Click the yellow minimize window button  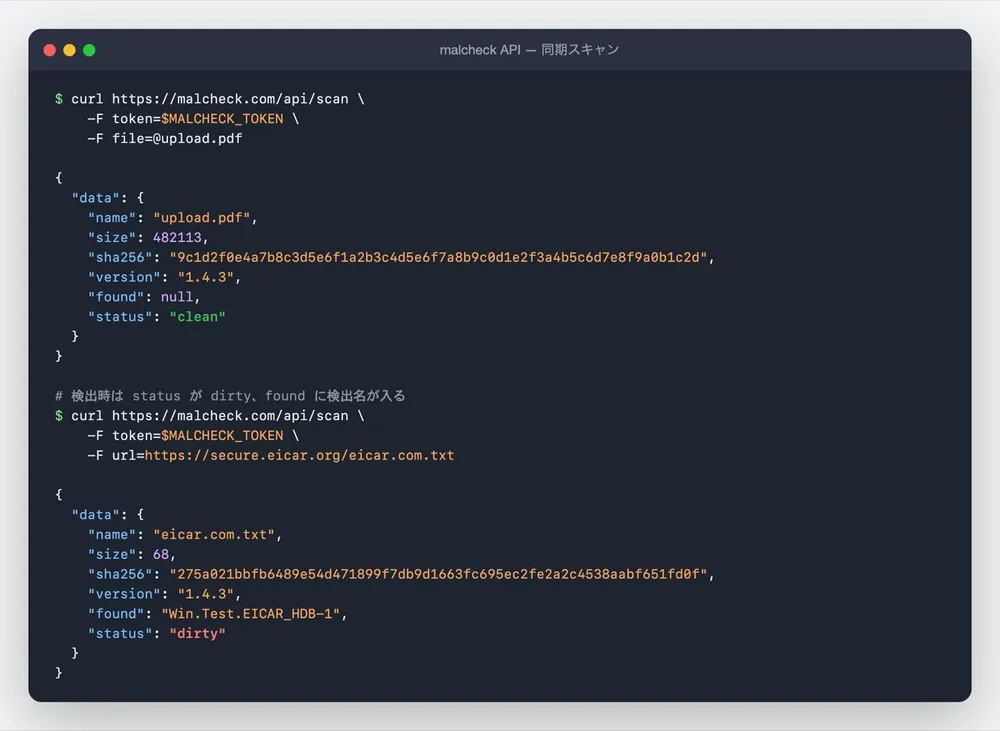coord(70,50)
